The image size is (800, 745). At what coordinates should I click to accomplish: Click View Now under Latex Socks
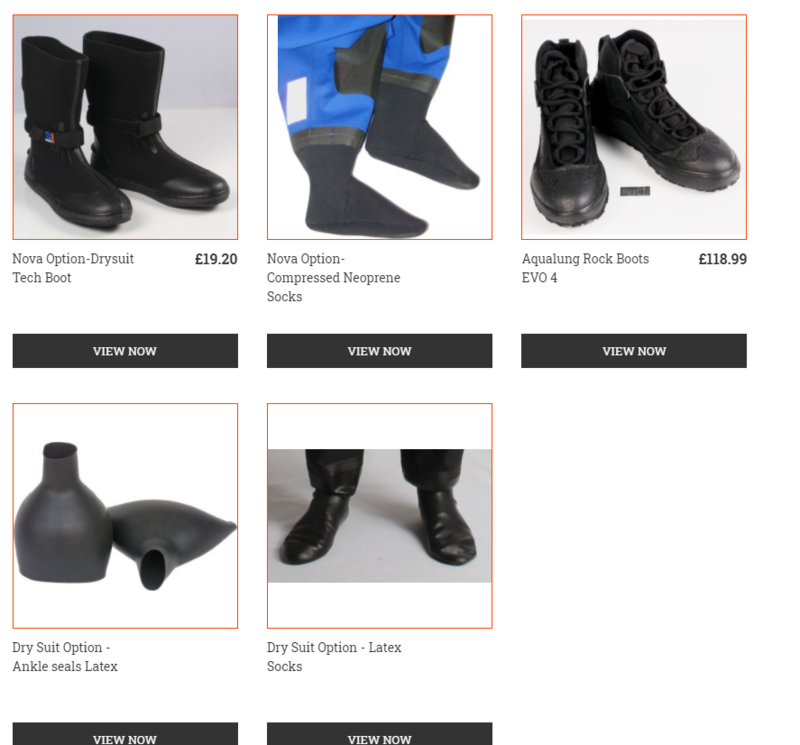(380, 735)
